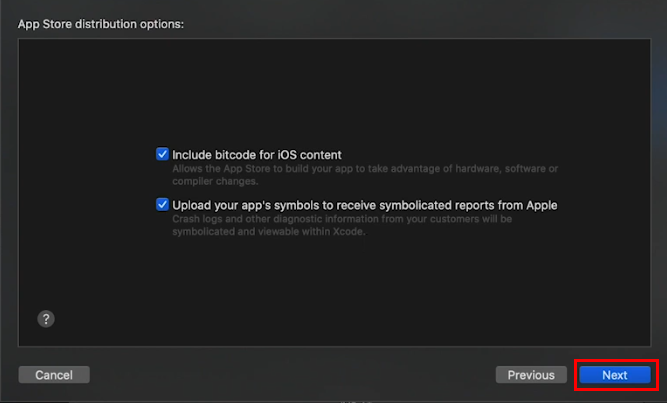
Task: Click "iOS content" in the bitcode label
Action: coord(309,155)
